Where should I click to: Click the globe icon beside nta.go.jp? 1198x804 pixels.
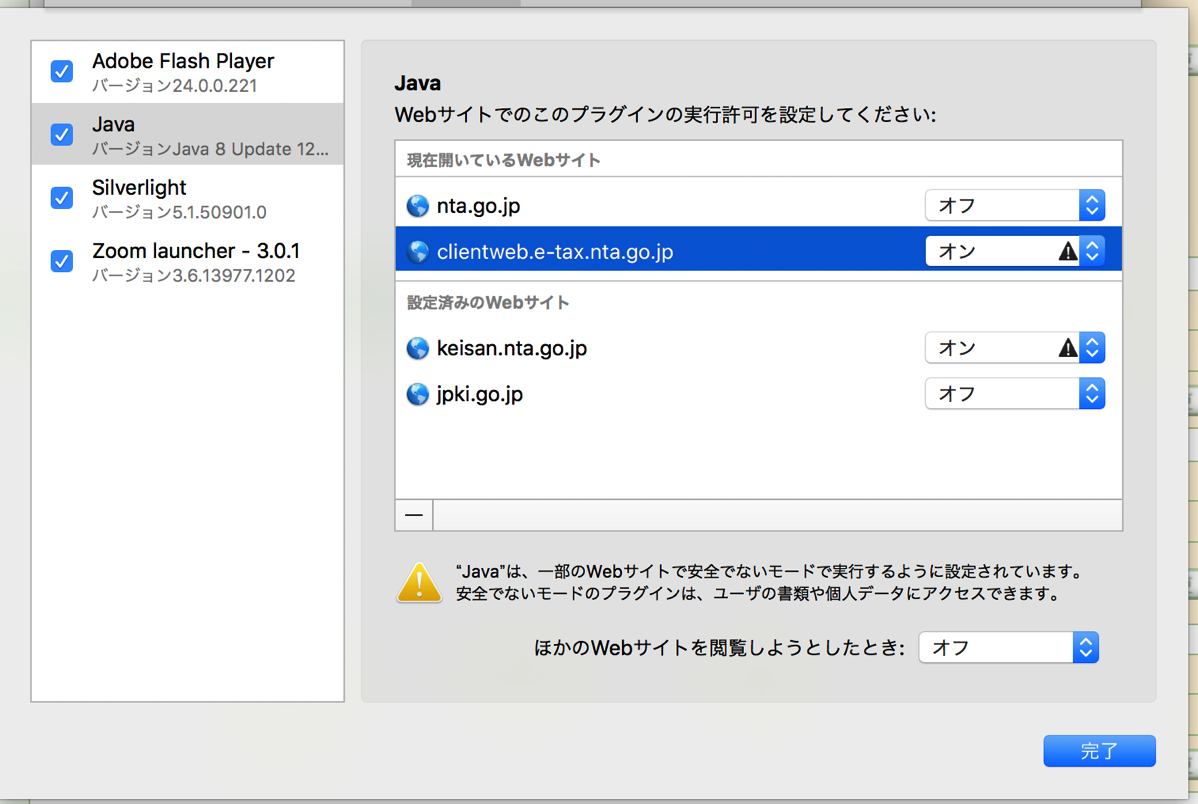(x=418, y=206)
